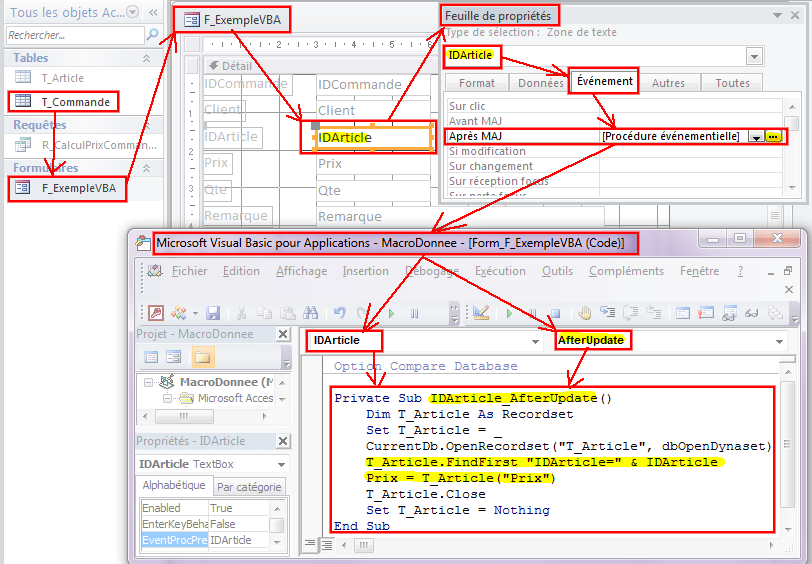812x564 pixels.
Task: Select the Alphabétique tab in Propriétés
Action: coord(174,485)
